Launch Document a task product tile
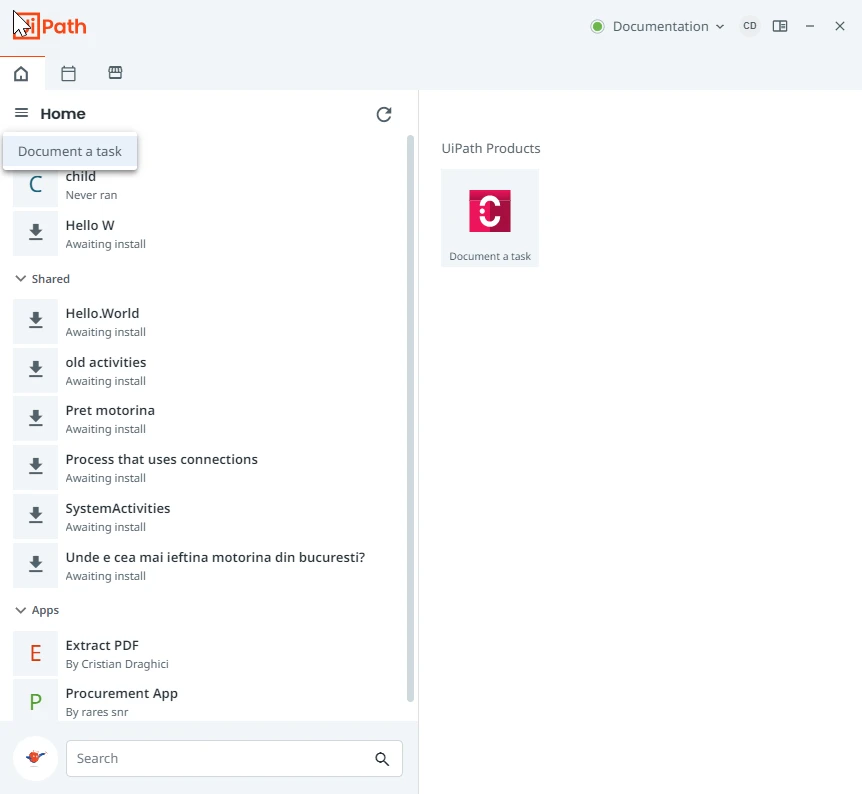 click(x=490, y=218)
